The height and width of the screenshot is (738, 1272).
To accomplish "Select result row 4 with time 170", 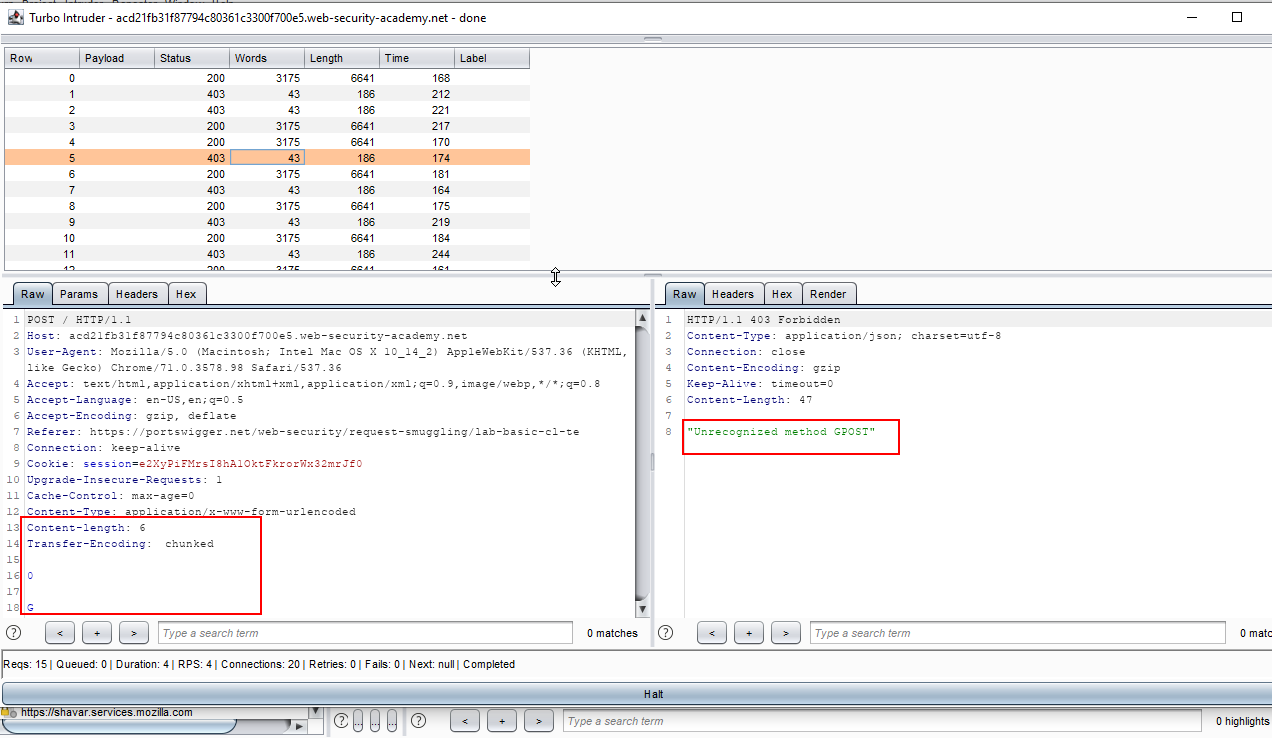I will (267, 142).
